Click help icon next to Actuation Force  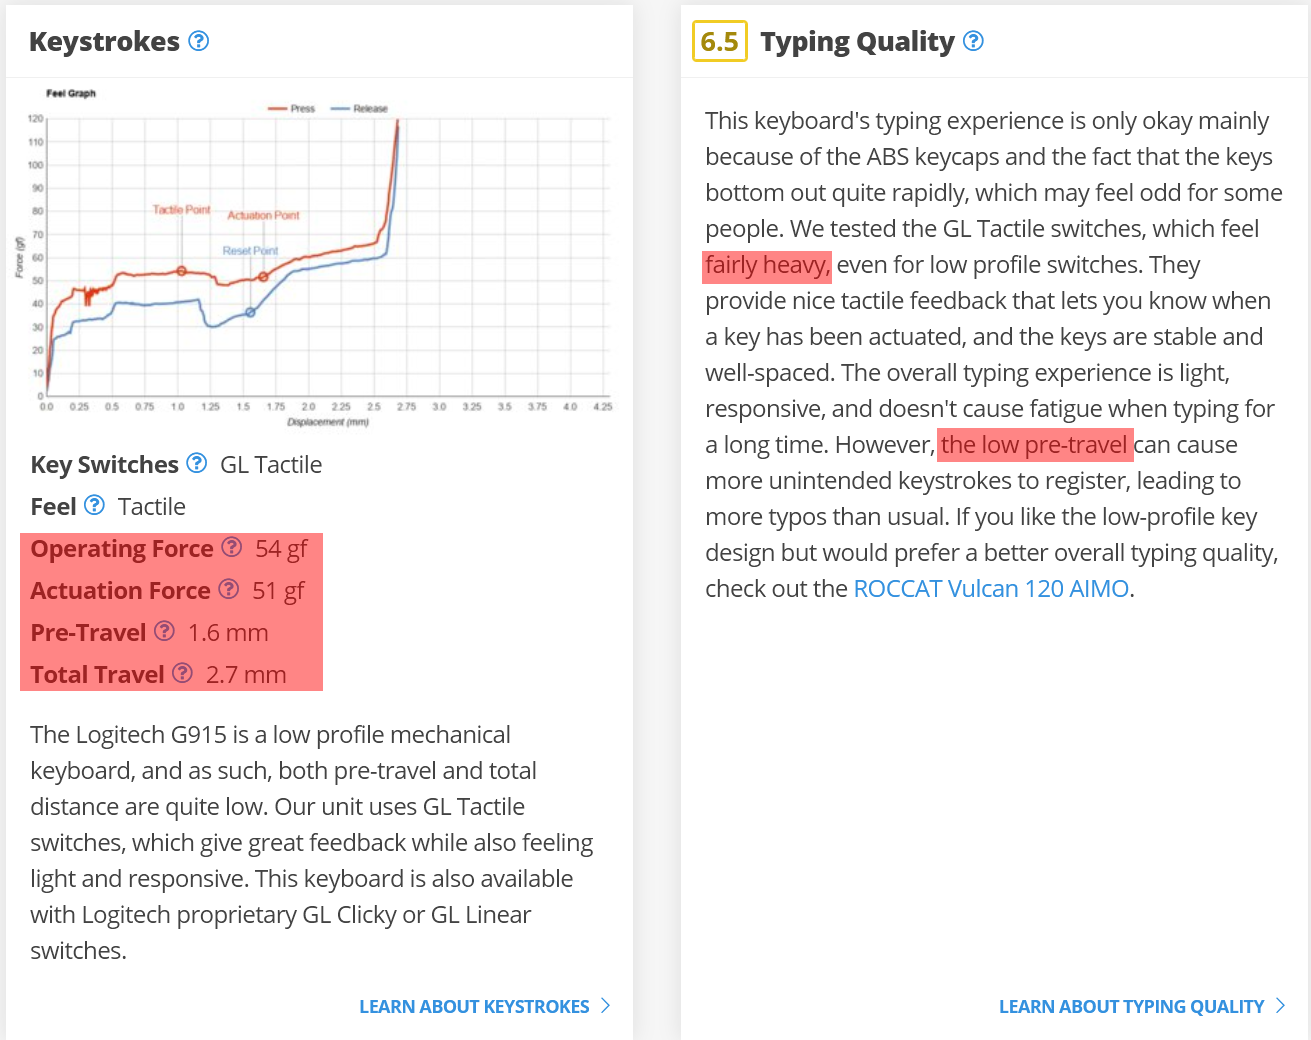click(229, 589)
